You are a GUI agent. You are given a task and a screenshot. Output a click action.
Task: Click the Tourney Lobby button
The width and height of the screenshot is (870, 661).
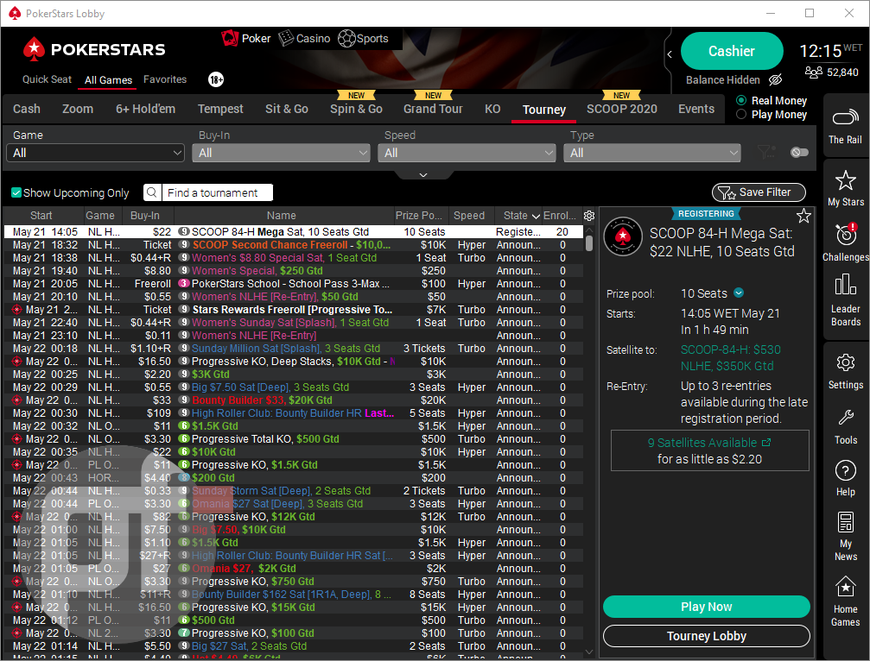point(706,636)
